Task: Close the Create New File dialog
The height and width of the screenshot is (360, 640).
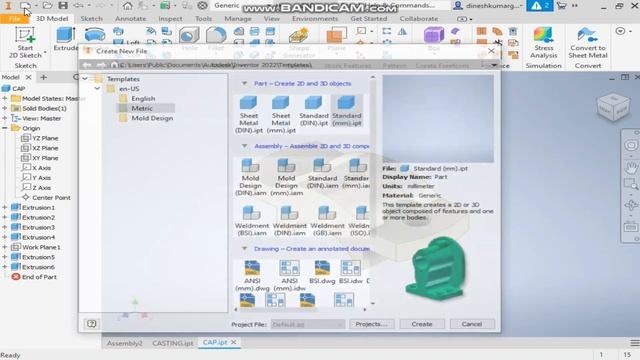Action: [491, 51]
